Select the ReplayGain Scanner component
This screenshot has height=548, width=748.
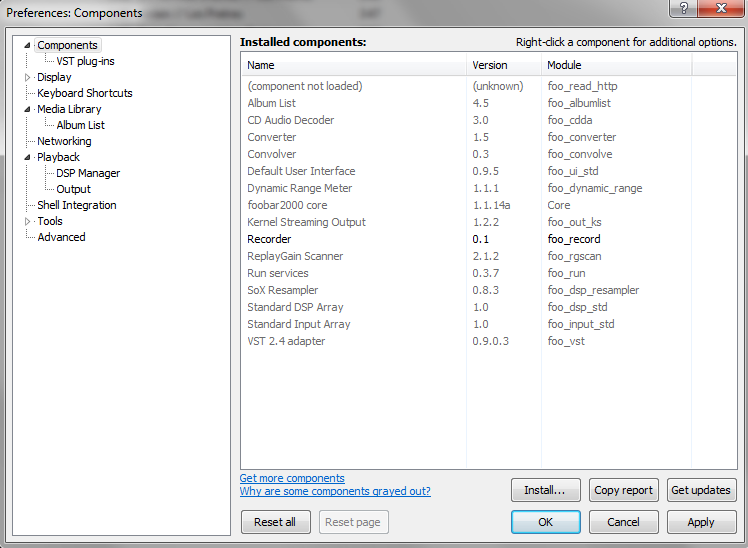[488, 256]
